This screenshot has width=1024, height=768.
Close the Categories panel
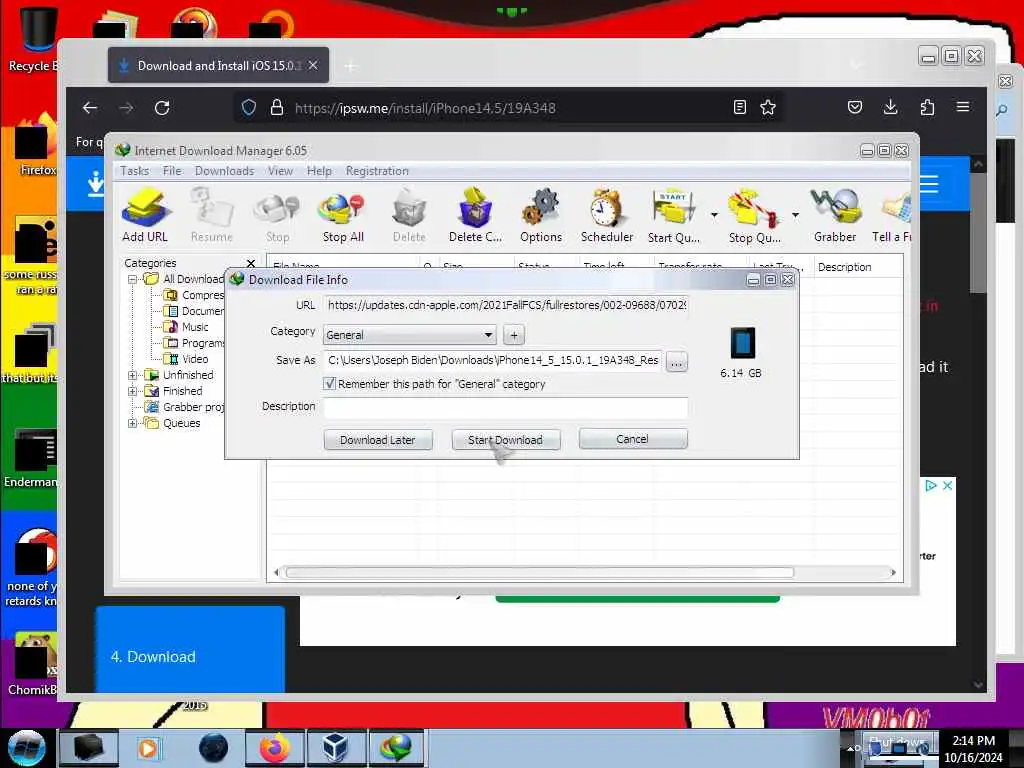(251, 263)
